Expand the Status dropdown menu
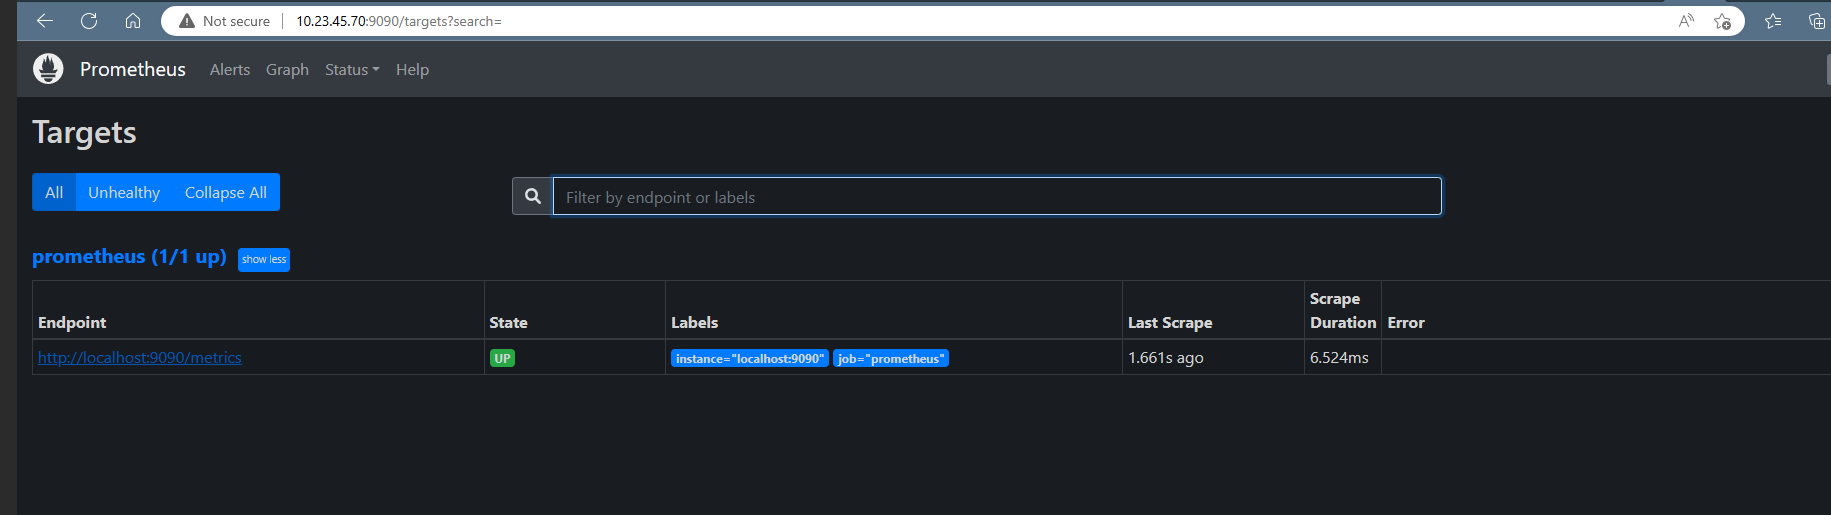 [352, 70]
